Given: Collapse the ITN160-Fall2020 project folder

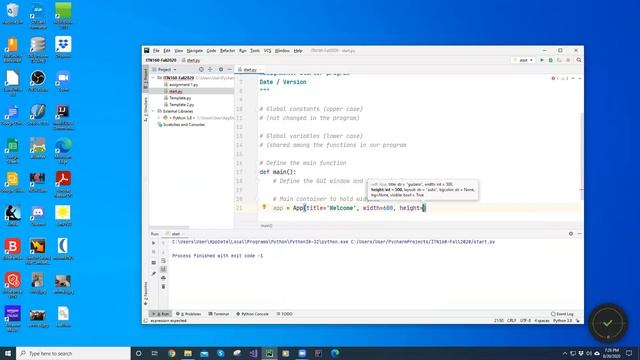Looking at the screenshot, I should point(153,78).
